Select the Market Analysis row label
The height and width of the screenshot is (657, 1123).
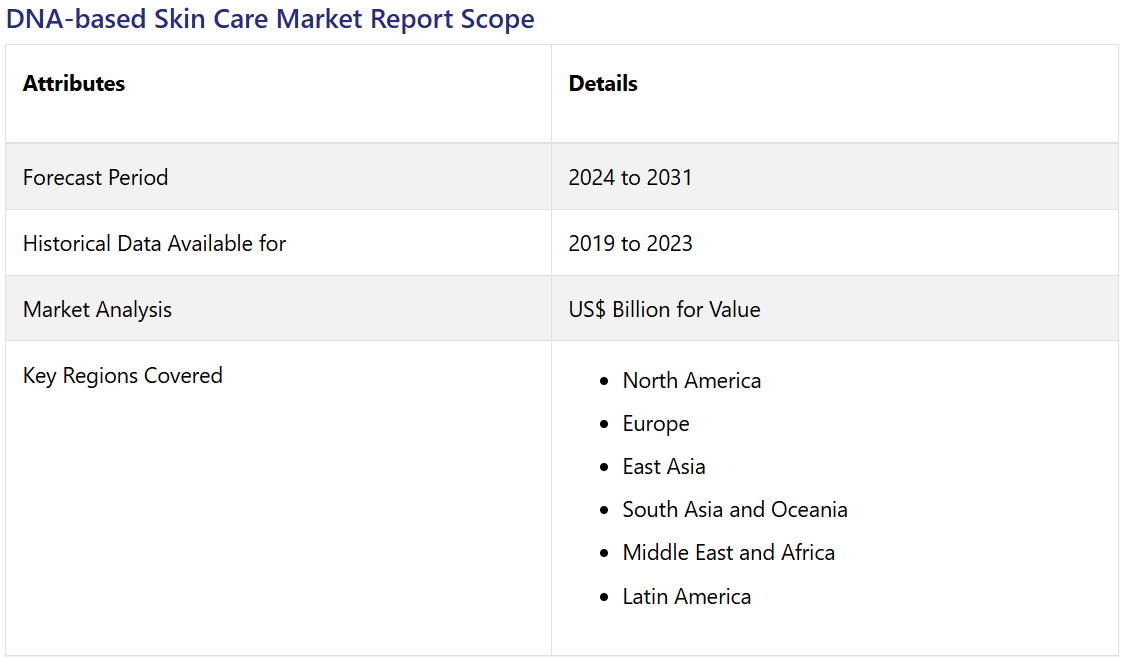(x=97, y=310)
